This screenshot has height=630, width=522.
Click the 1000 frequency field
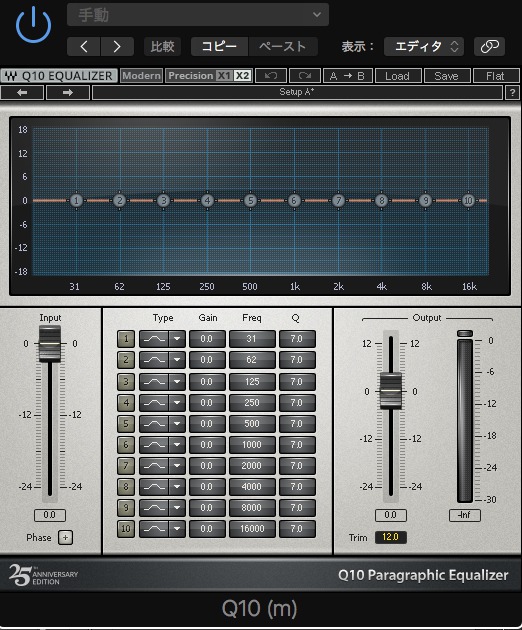coord(252,444)
